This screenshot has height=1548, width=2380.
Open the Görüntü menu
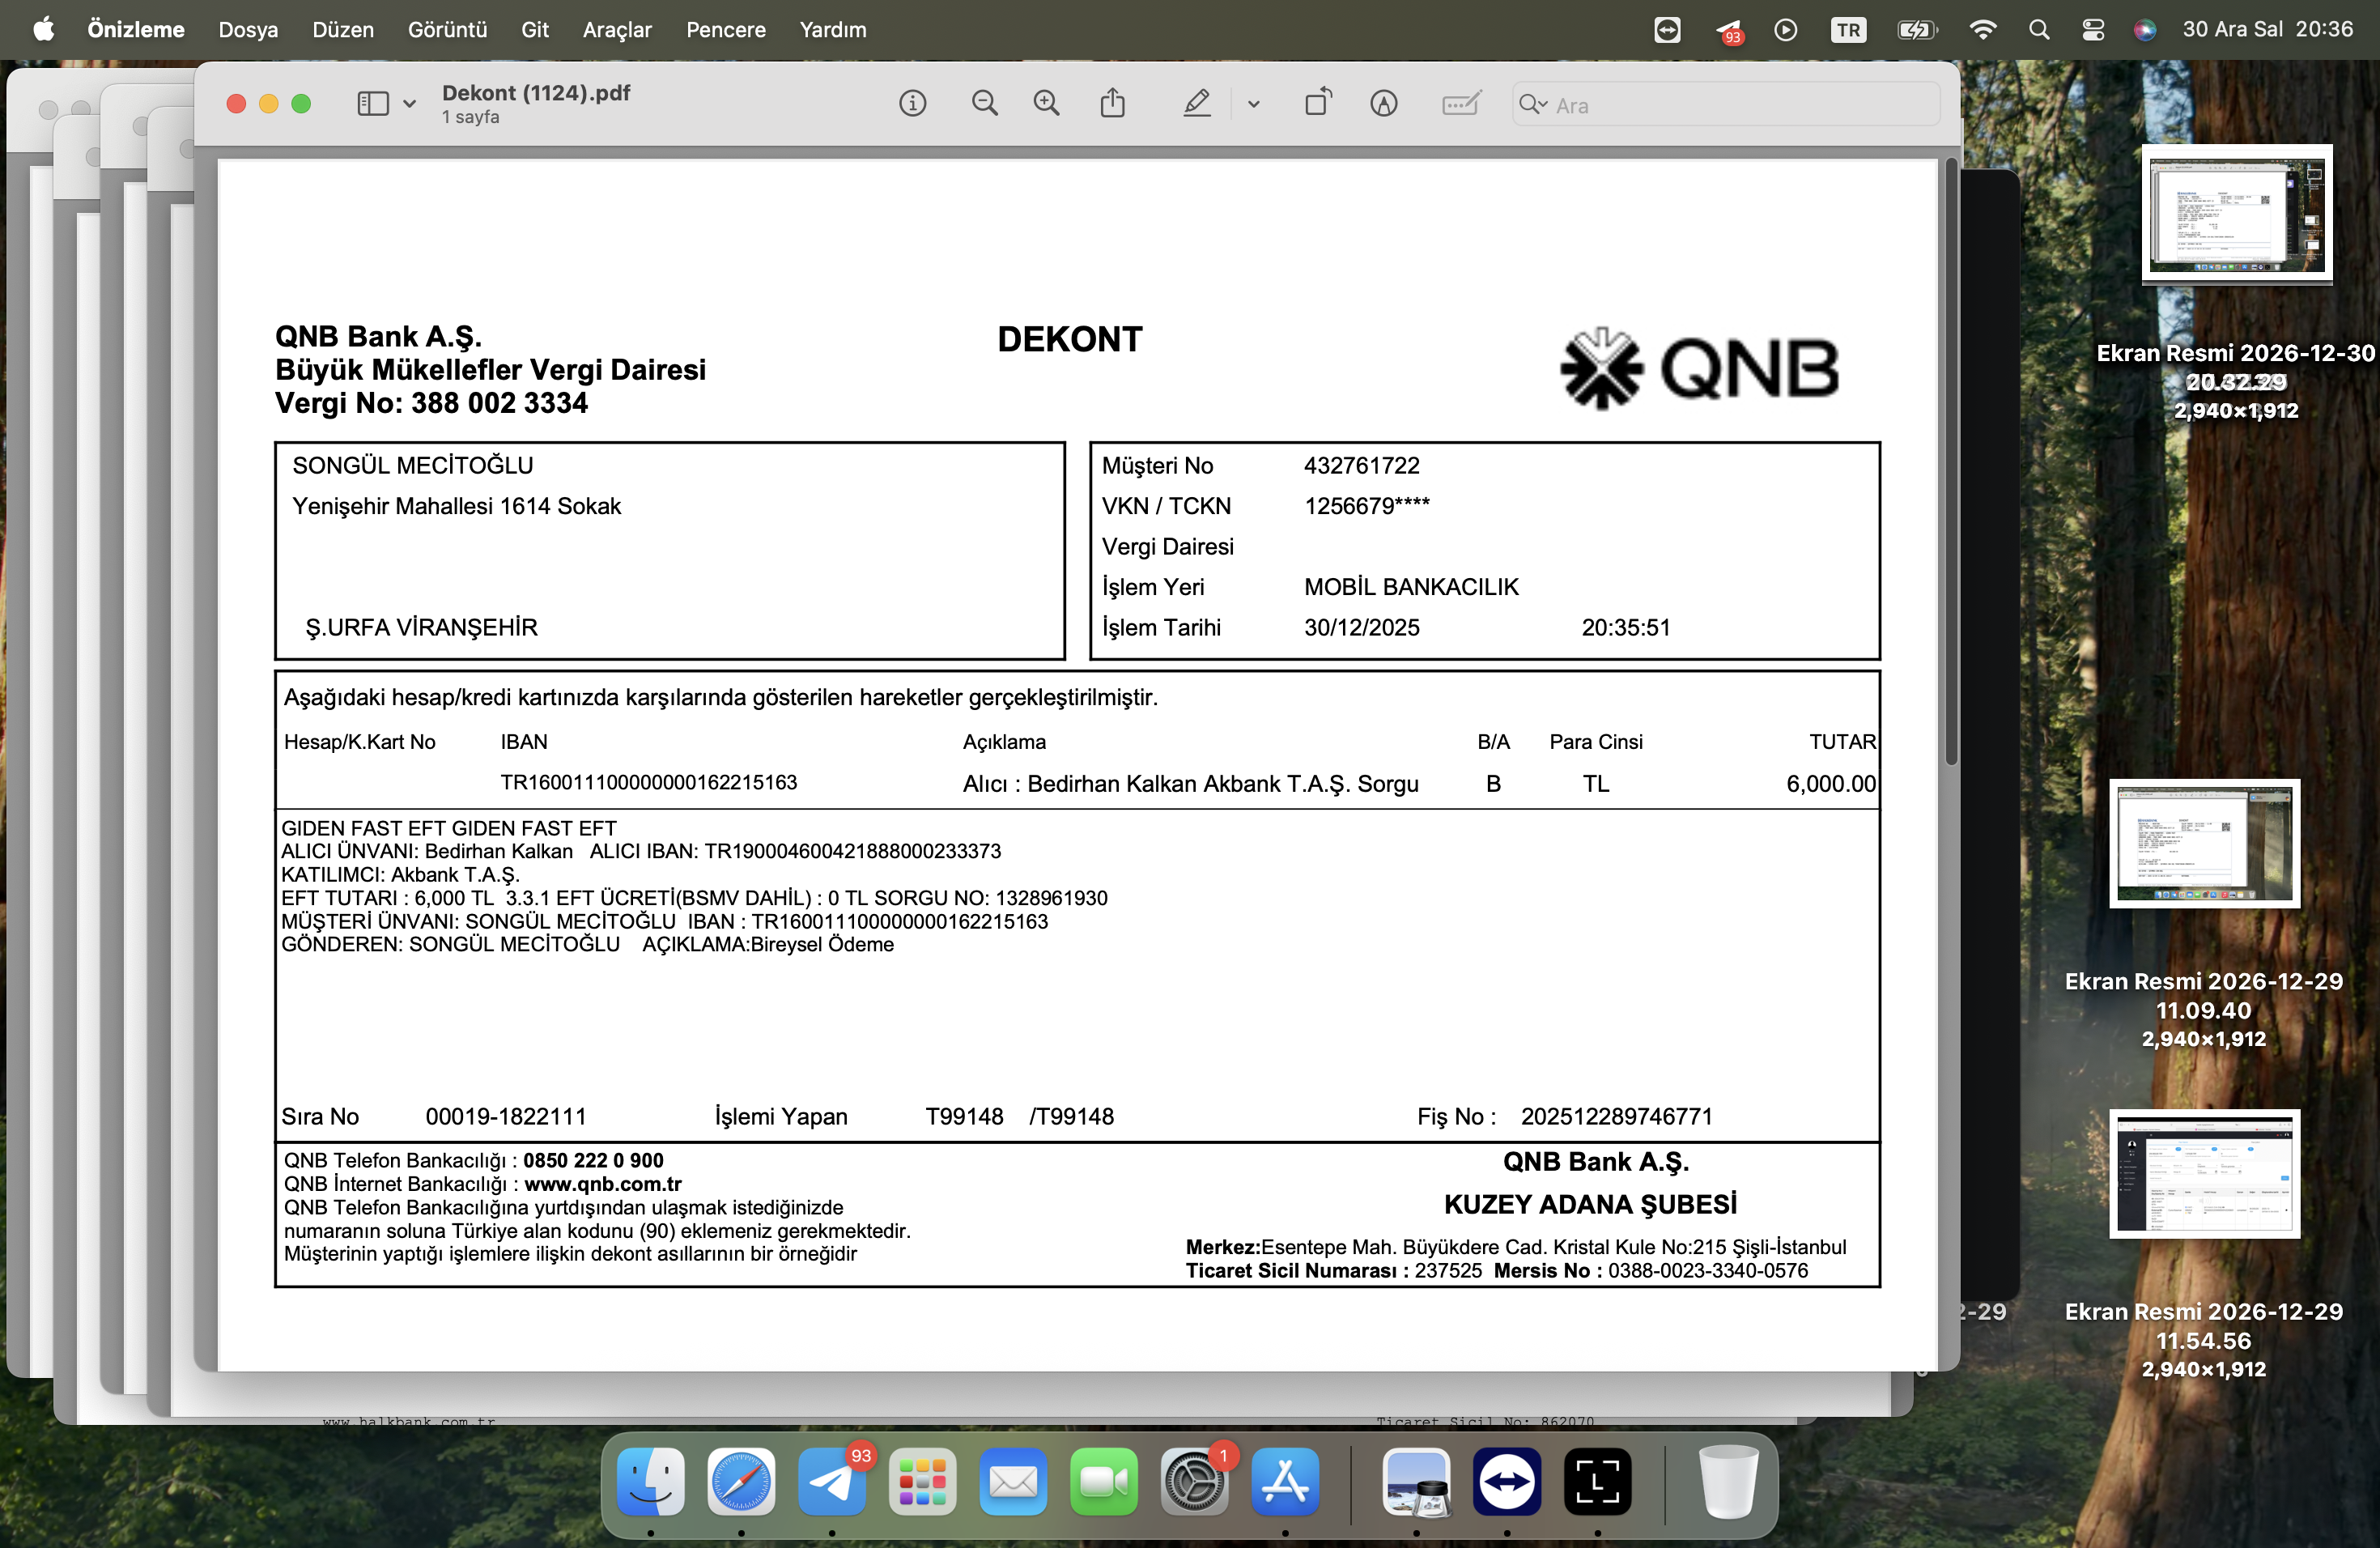click(x=447, y=29)
